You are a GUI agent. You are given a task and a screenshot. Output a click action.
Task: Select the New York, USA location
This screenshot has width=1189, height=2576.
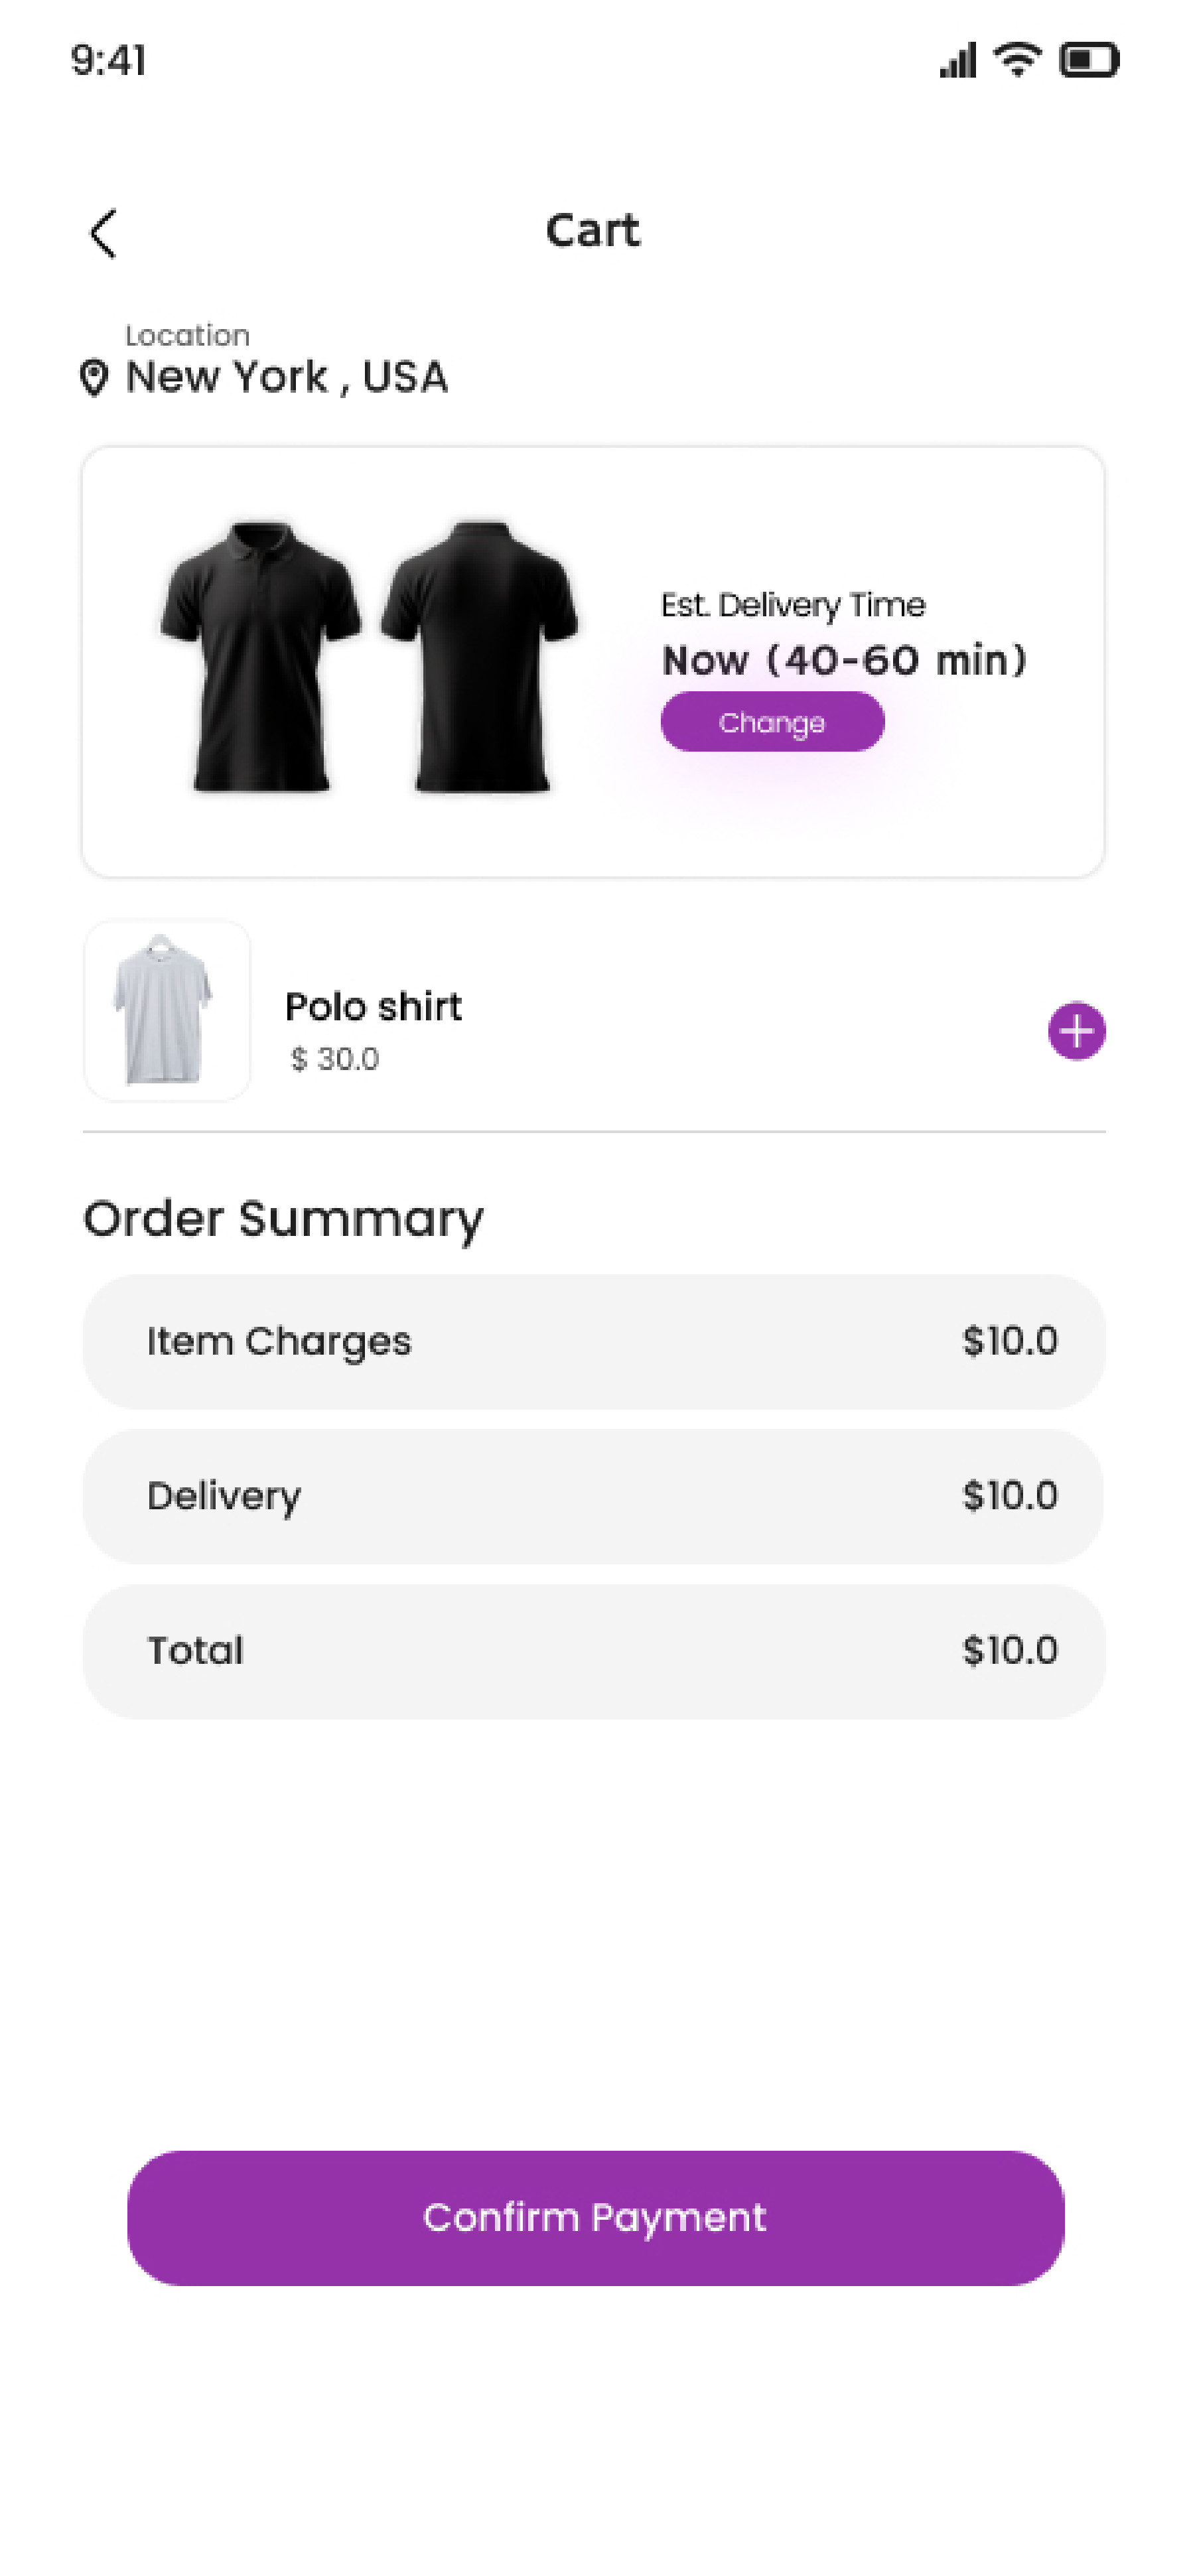coord(286,378)
